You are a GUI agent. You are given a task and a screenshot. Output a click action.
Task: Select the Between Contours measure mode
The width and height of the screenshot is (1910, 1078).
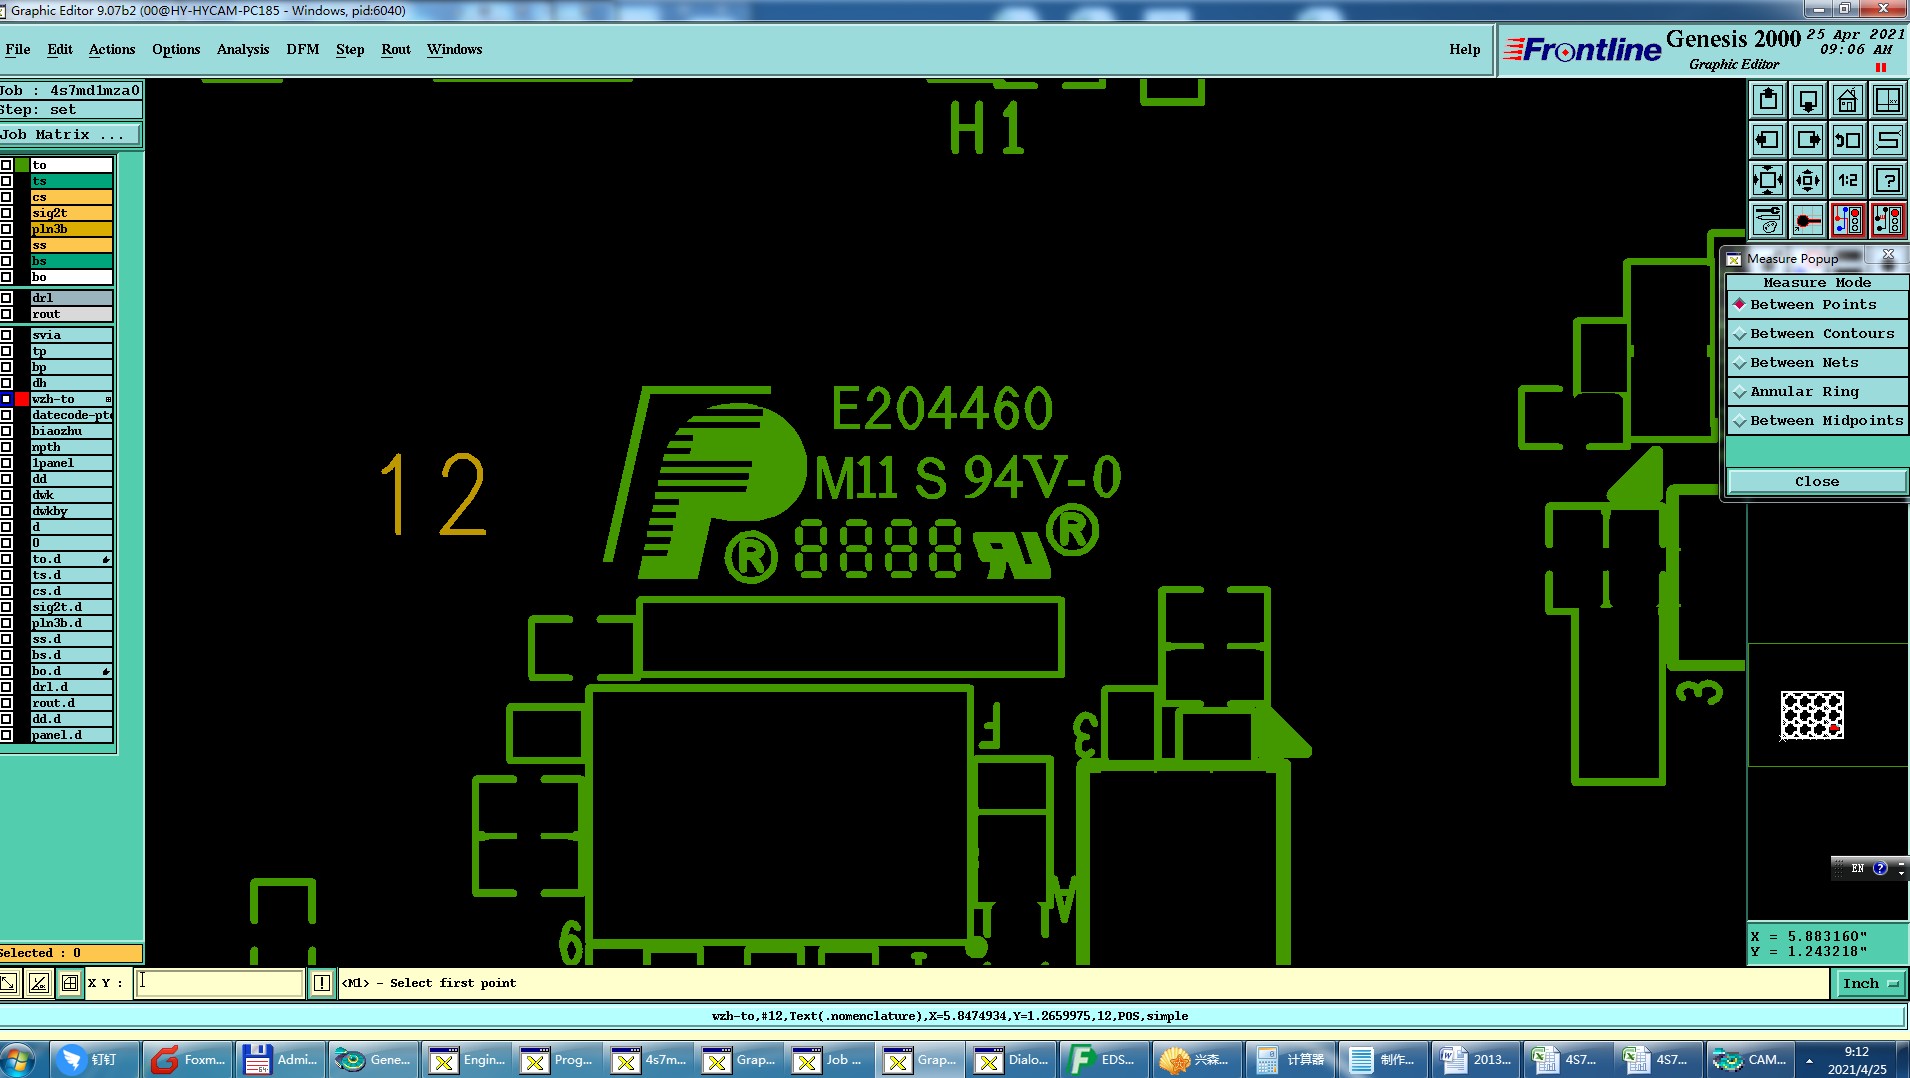point(1816,334)
